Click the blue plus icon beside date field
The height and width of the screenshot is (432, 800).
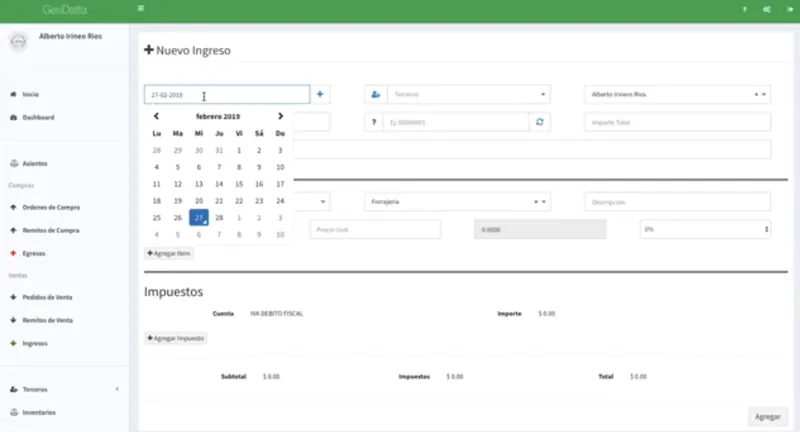(320, 94)
